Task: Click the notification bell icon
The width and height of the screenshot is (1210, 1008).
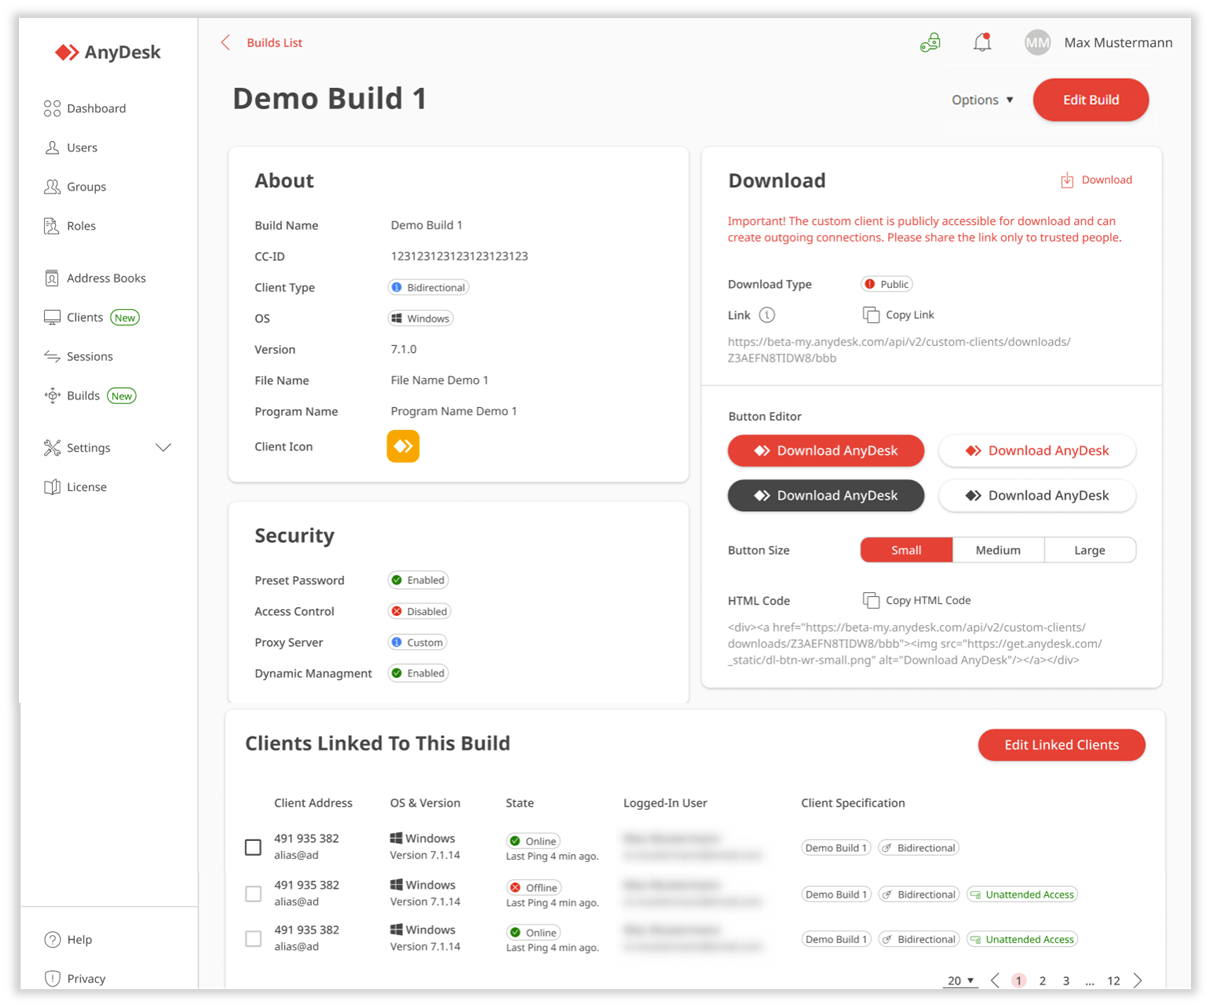Action: click(x=982, y=43)
